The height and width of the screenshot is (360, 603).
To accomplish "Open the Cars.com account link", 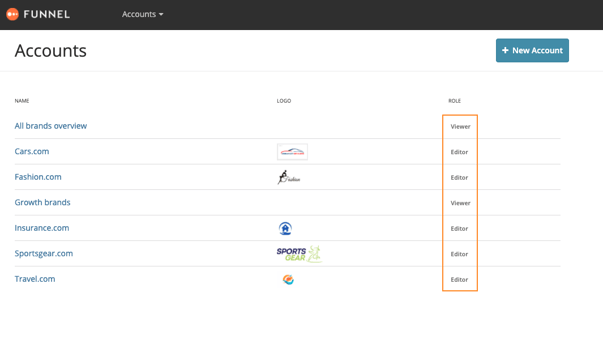I will click(32, 151).
